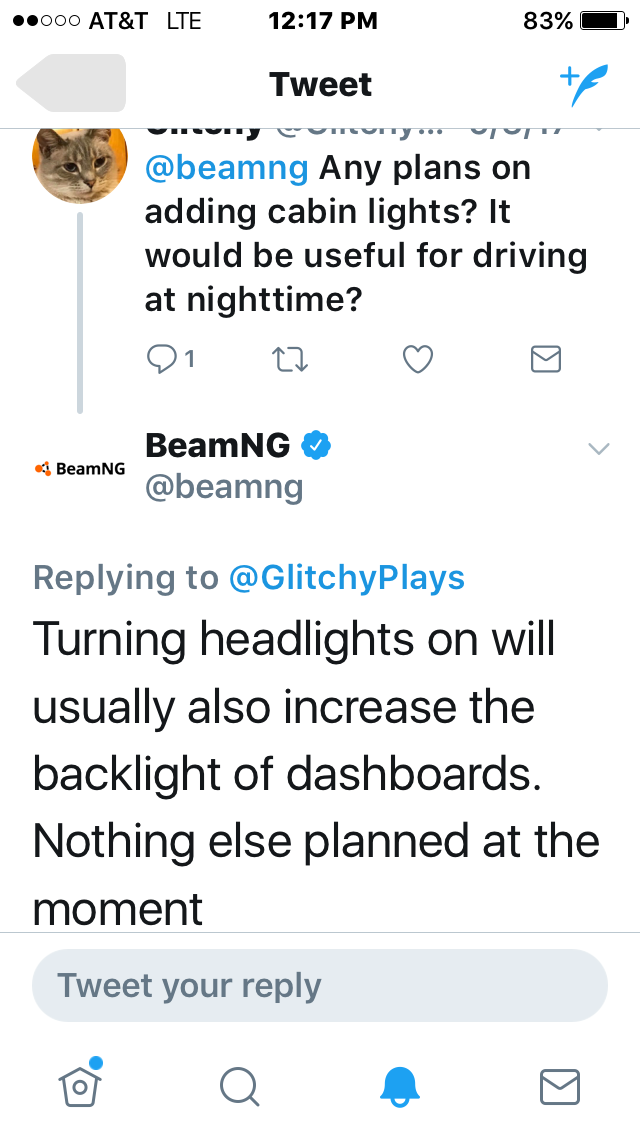Image resolution: width=640 pixels, height=1136 pixels.
Task: Open the Notifications bell tab
Action: (400, 1087)
